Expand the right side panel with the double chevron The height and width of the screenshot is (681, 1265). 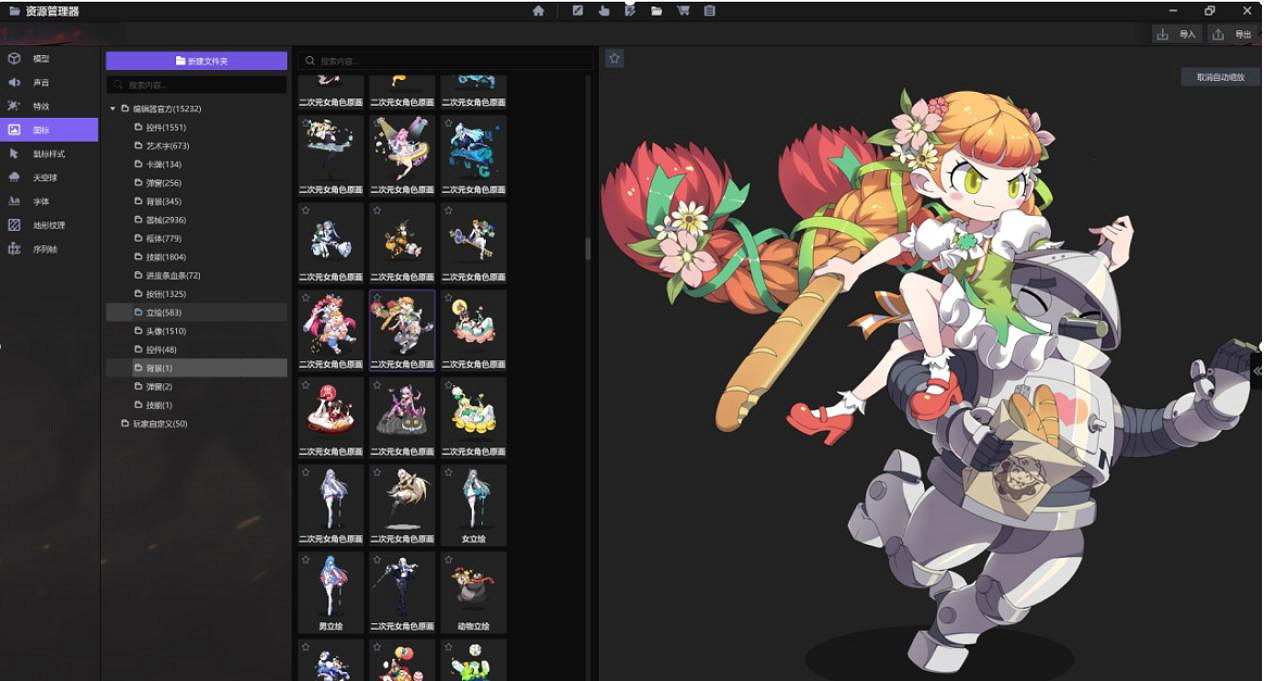[1257, 371]
